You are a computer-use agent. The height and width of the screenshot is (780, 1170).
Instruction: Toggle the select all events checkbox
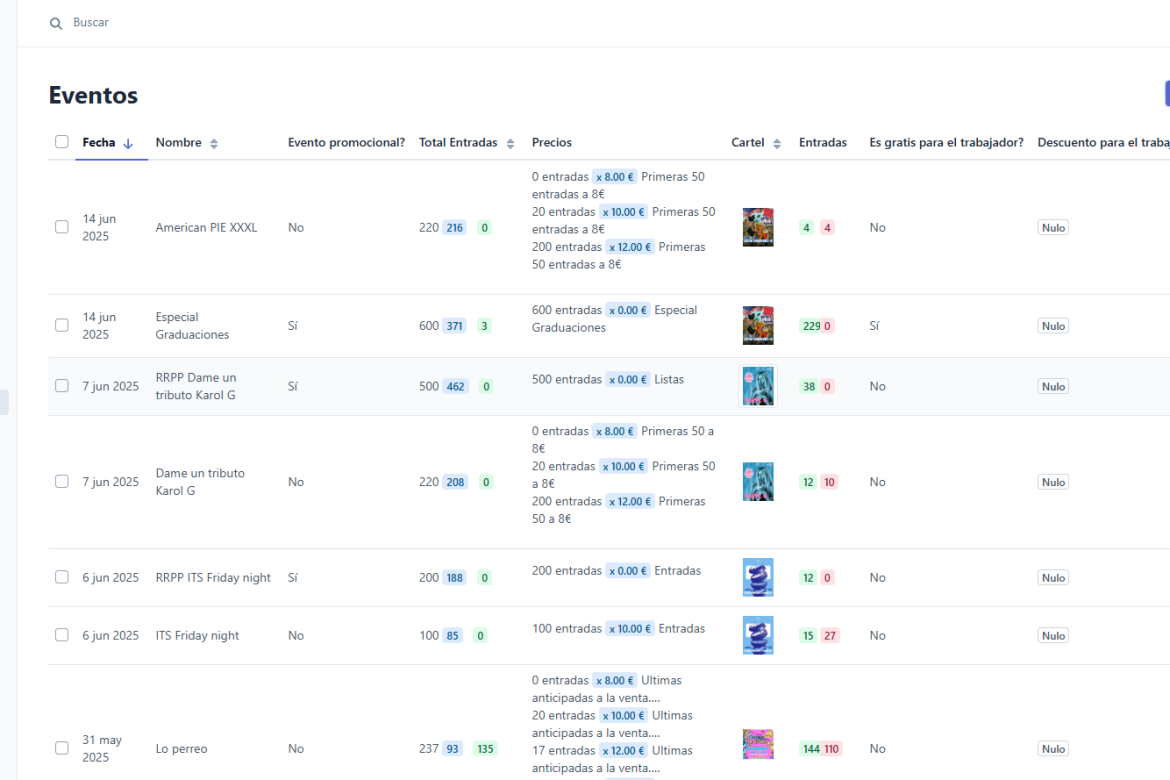pyautogui.click(x=62, y=142)
